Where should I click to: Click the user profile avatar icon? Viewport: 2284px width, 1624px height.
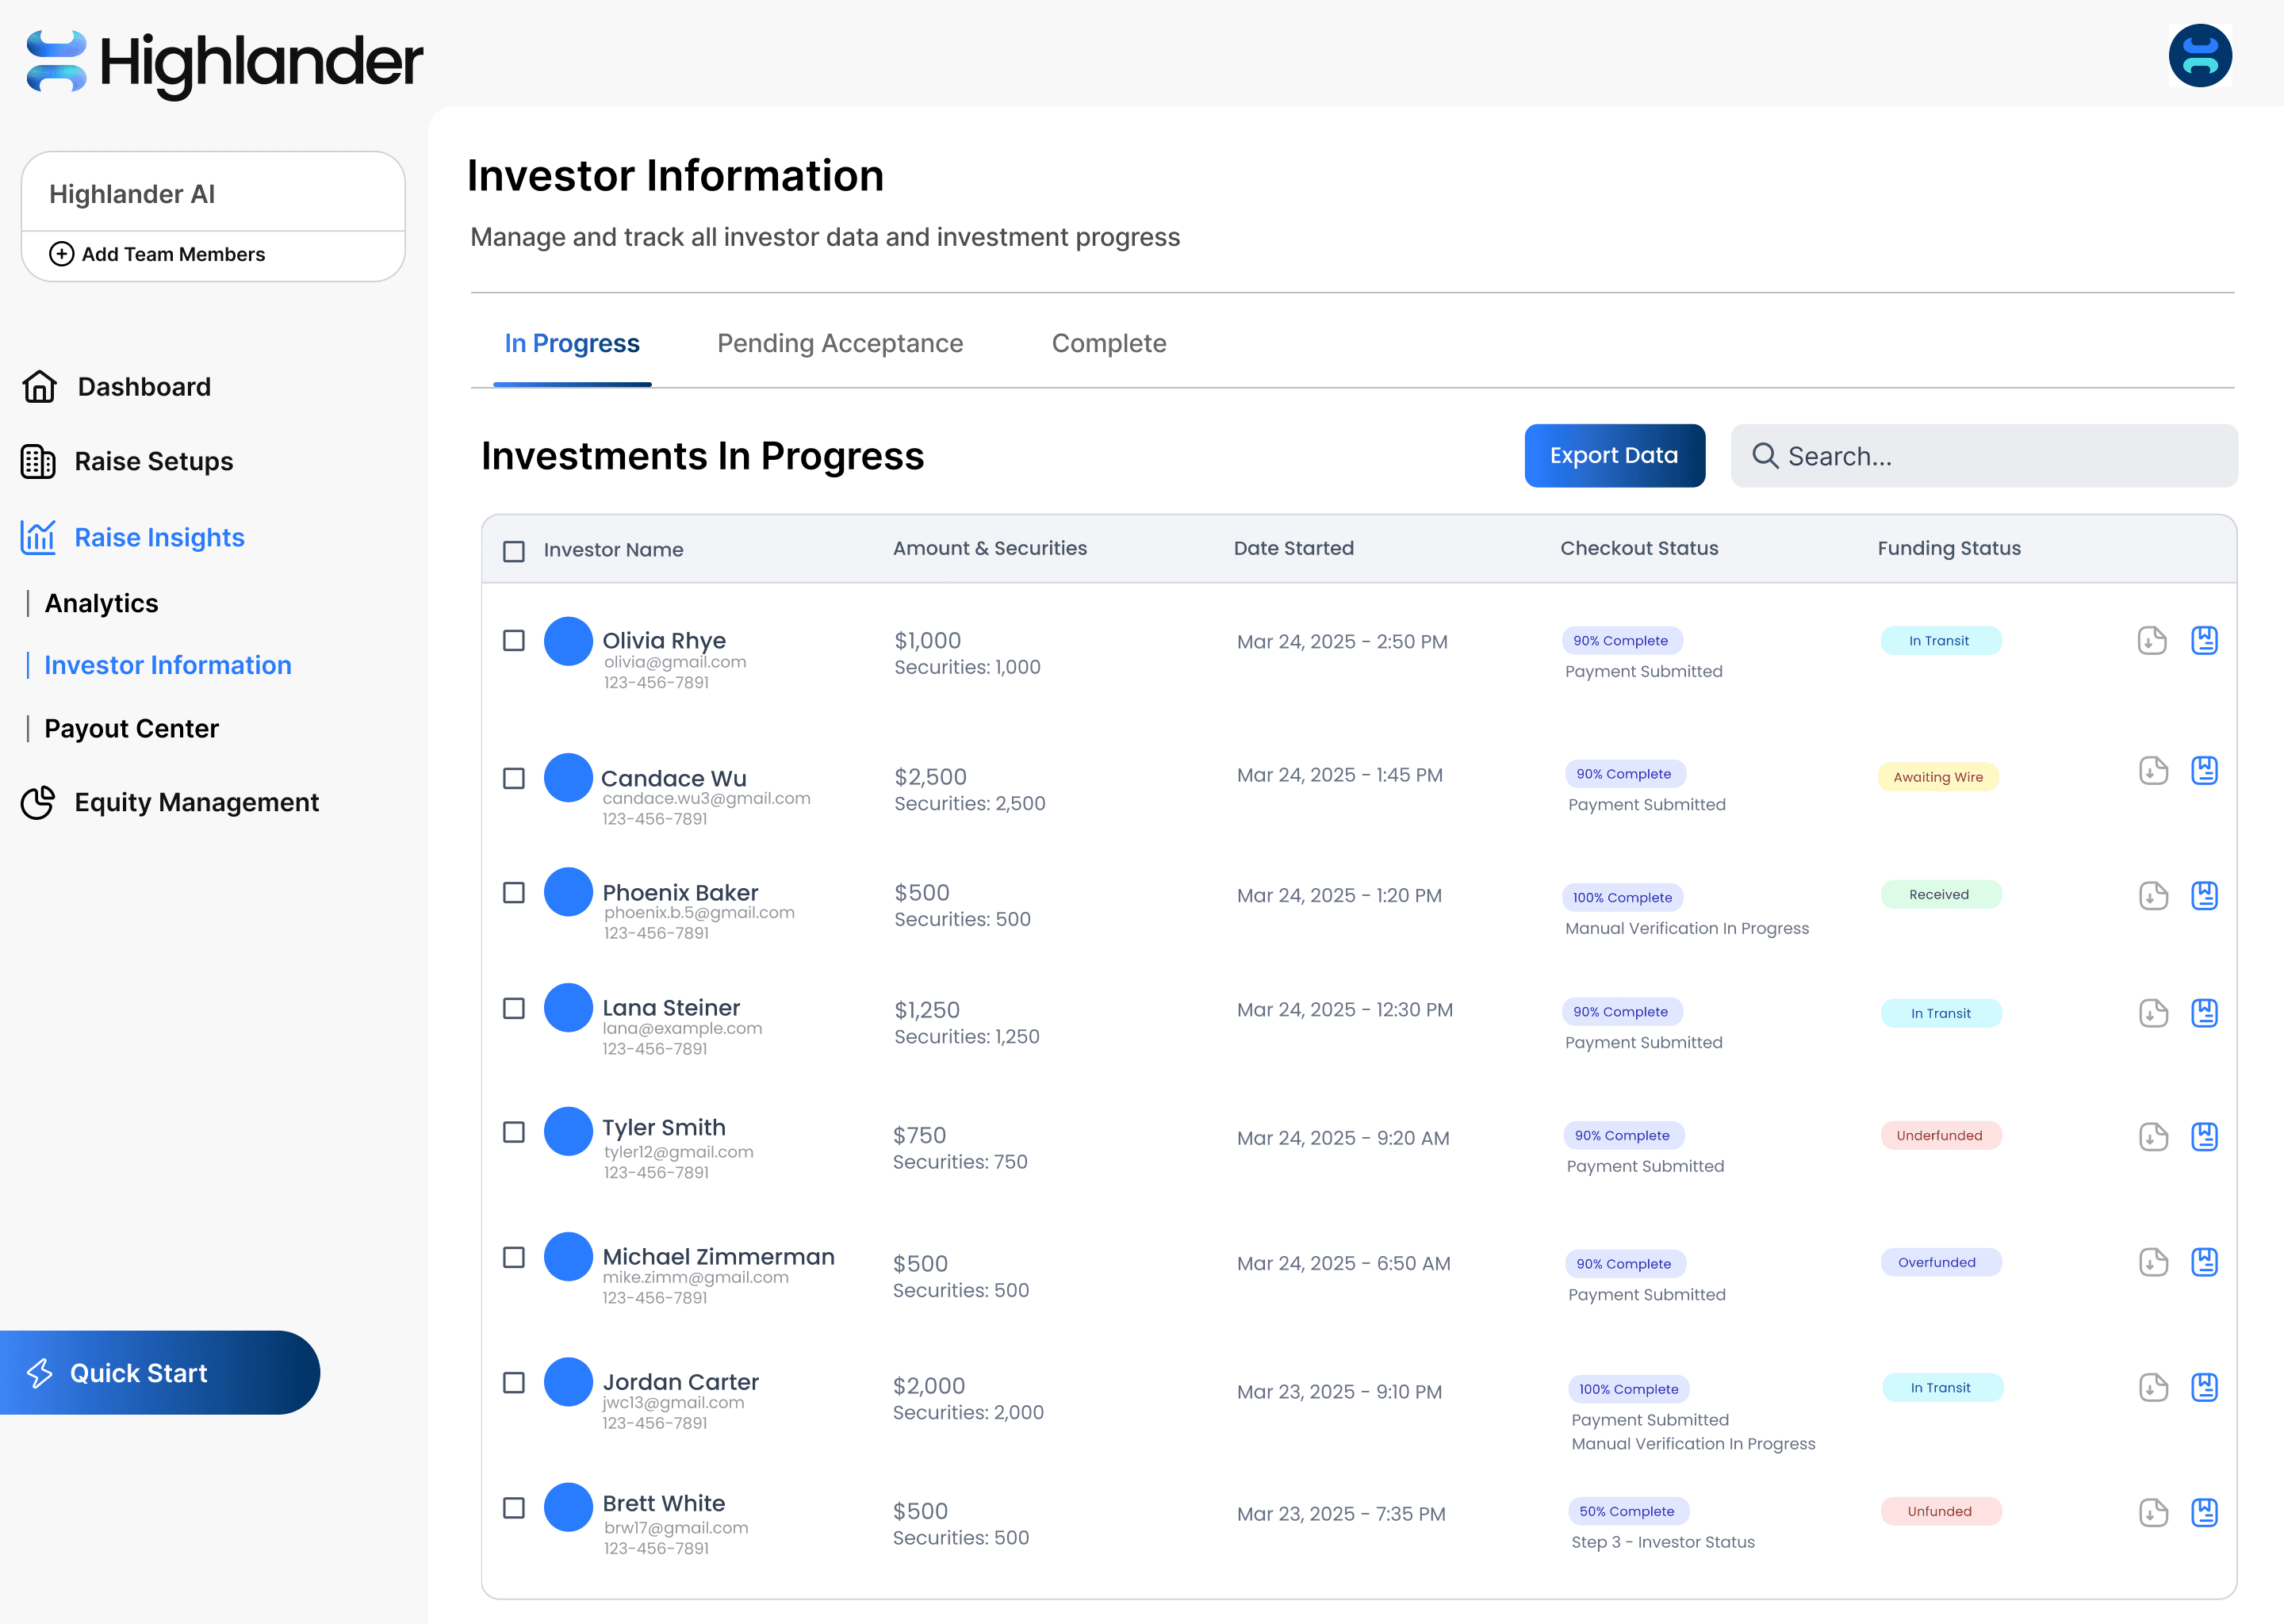coord(2199,56)
